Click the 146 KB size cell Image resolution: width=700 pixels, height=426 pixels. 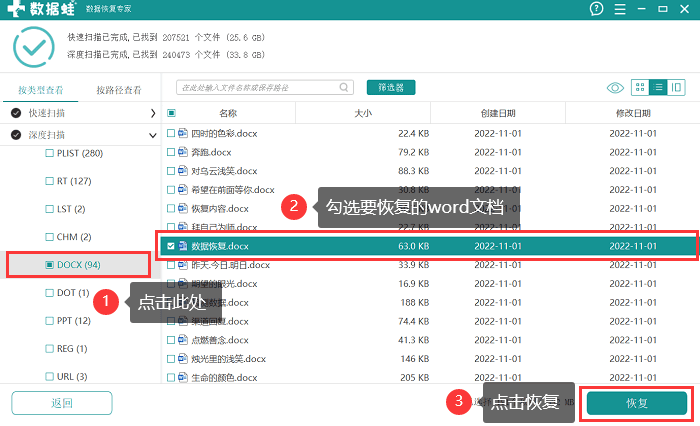(x=415, y=359)
